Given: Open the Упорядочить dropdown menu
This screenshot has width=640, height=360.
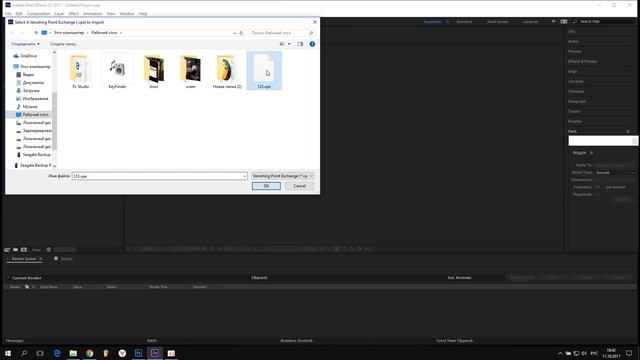Looking at the screenshot, I should click(25, 44).
